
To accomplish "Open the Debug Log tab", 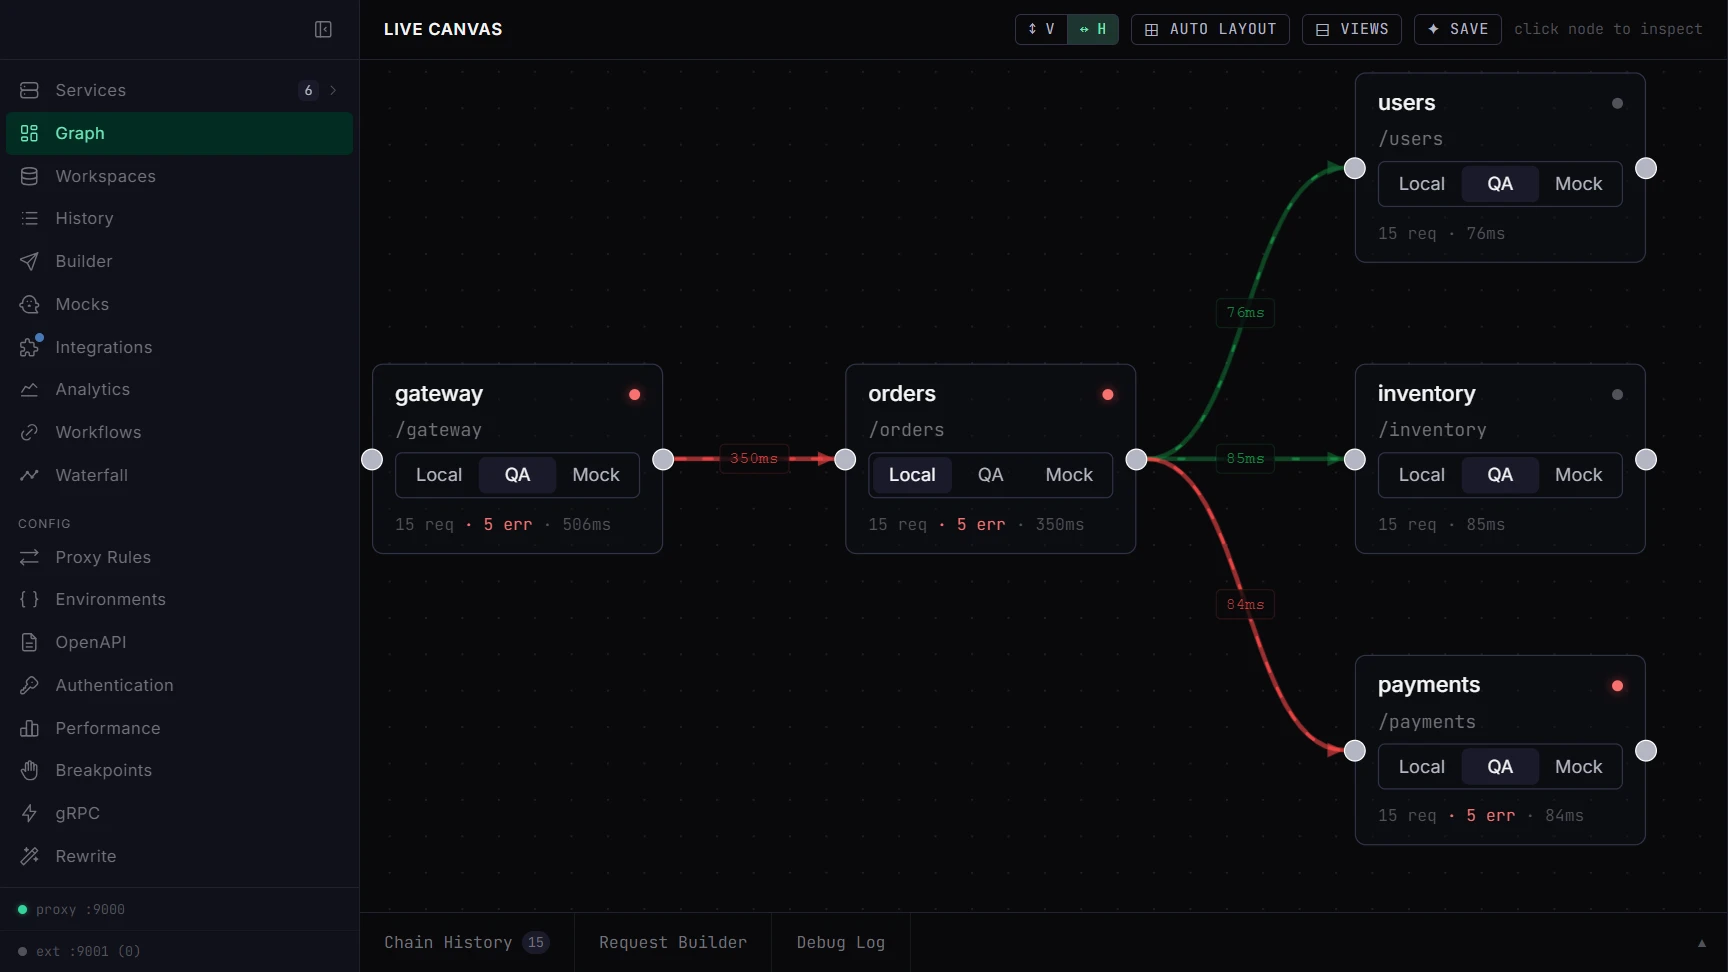I will [x=841, y=942].
